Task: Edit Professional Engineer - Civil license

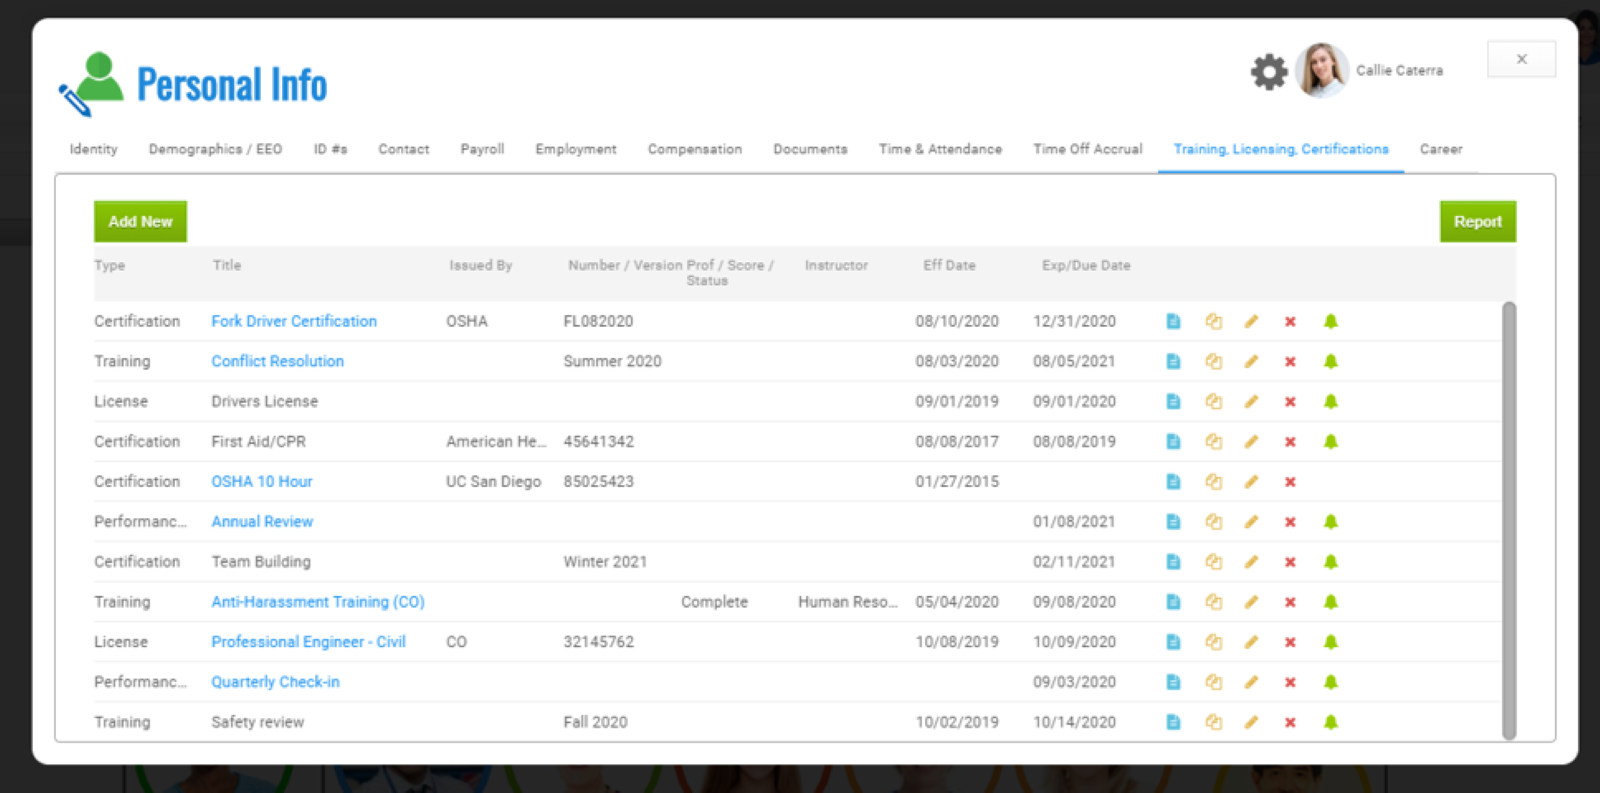Action: coord(1251,641)
